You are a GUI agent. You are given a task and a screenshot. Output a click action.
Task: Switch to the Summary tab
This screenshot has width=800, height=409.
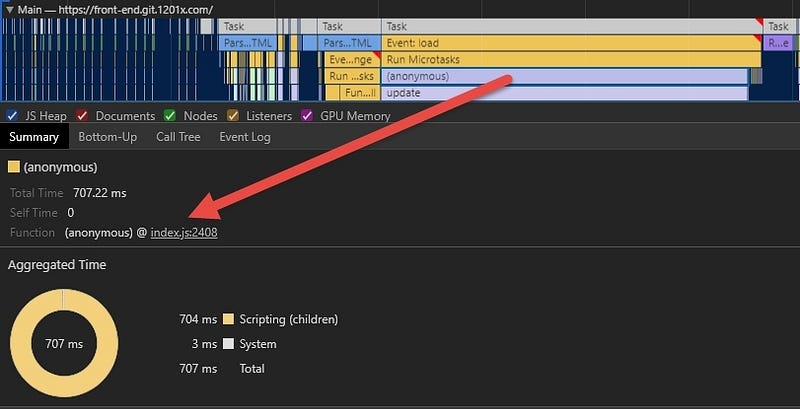pyautogui.click(x=34, y=137)
